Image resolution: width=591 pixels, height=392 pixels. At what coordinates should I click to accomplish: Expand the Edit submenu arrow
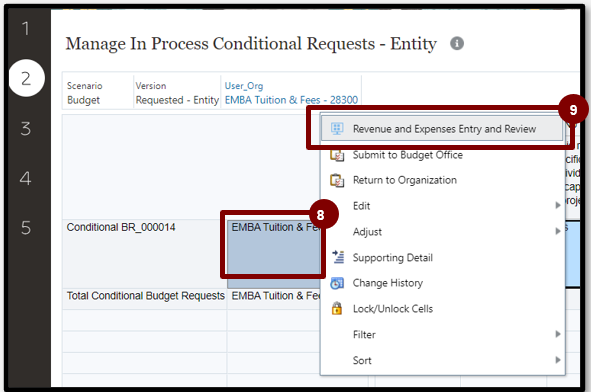[x=558, y=205]
